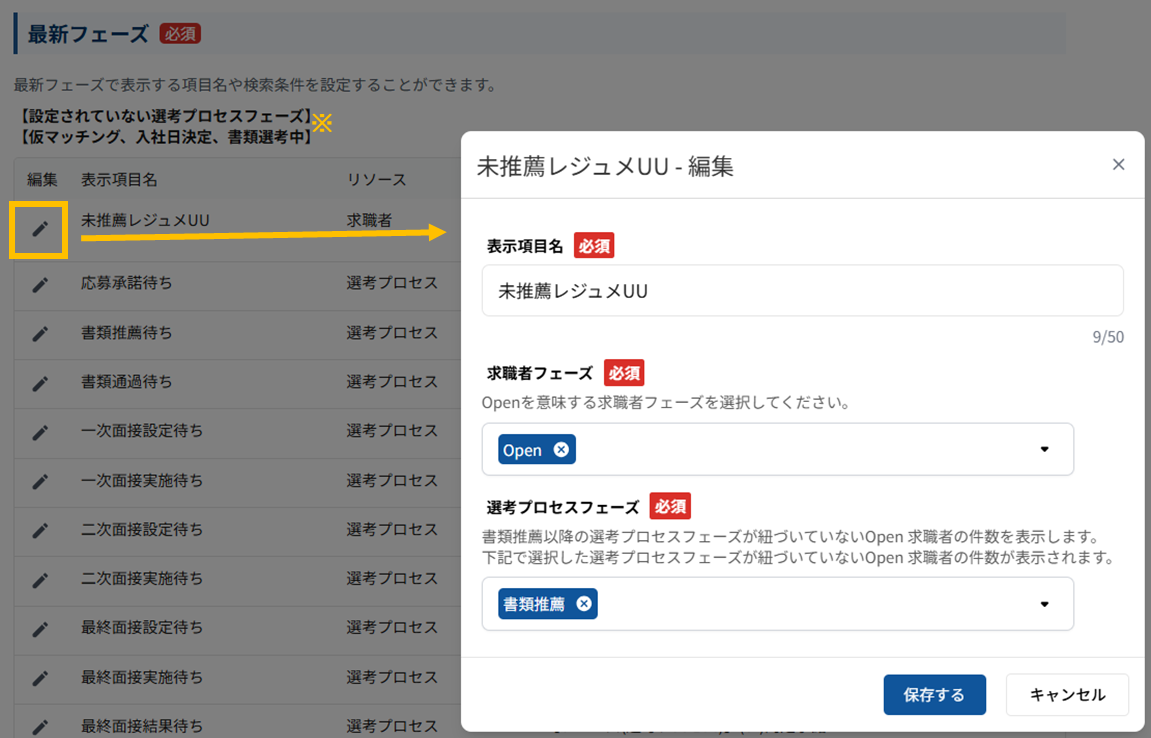Close the 未推薦レジュメUU edit dialog
This screenshot has width=1151, height=738.
(x=1118, y=164)
